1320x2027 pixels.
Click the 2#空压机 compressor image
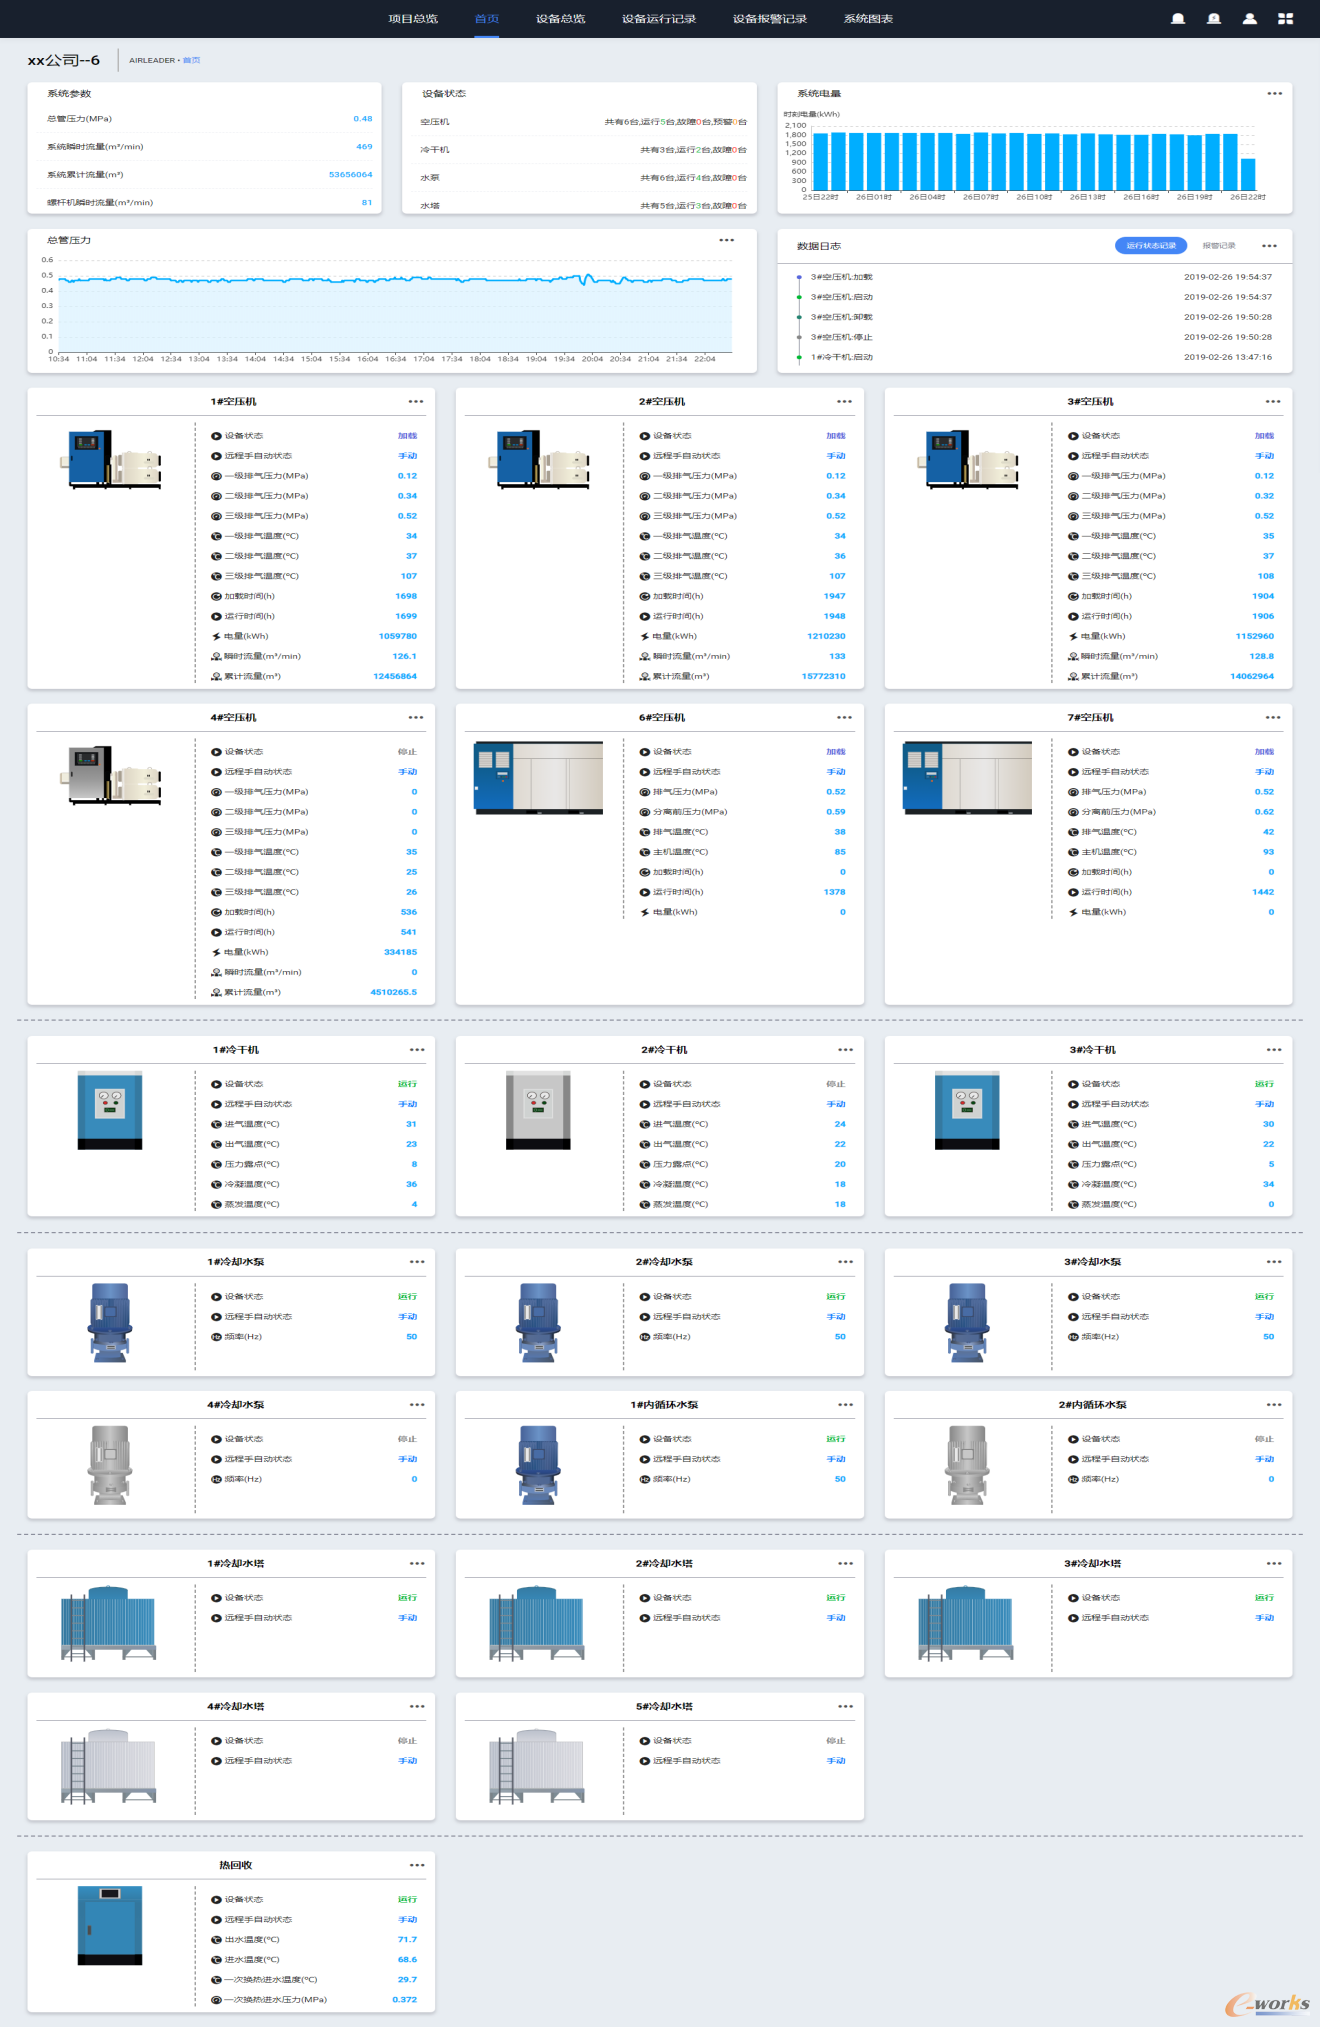coord(540,460)
